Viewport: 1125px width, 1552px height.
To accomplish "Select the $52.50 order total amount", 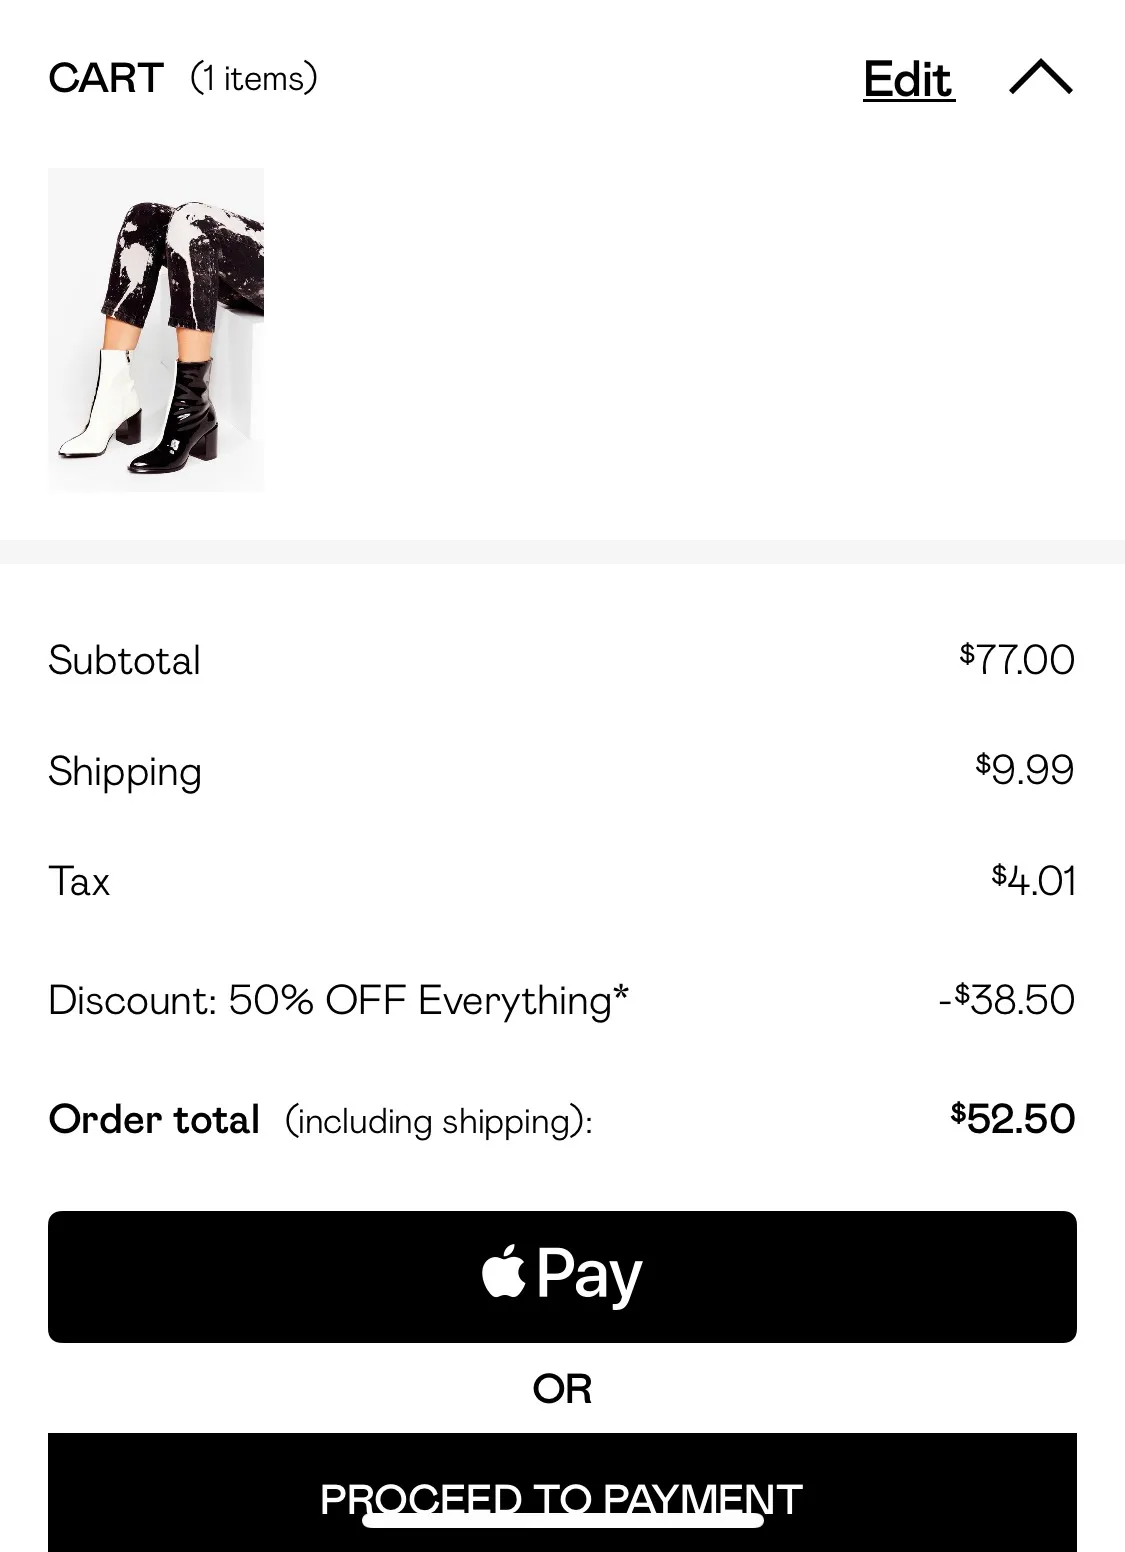I will [1012, 1118].
